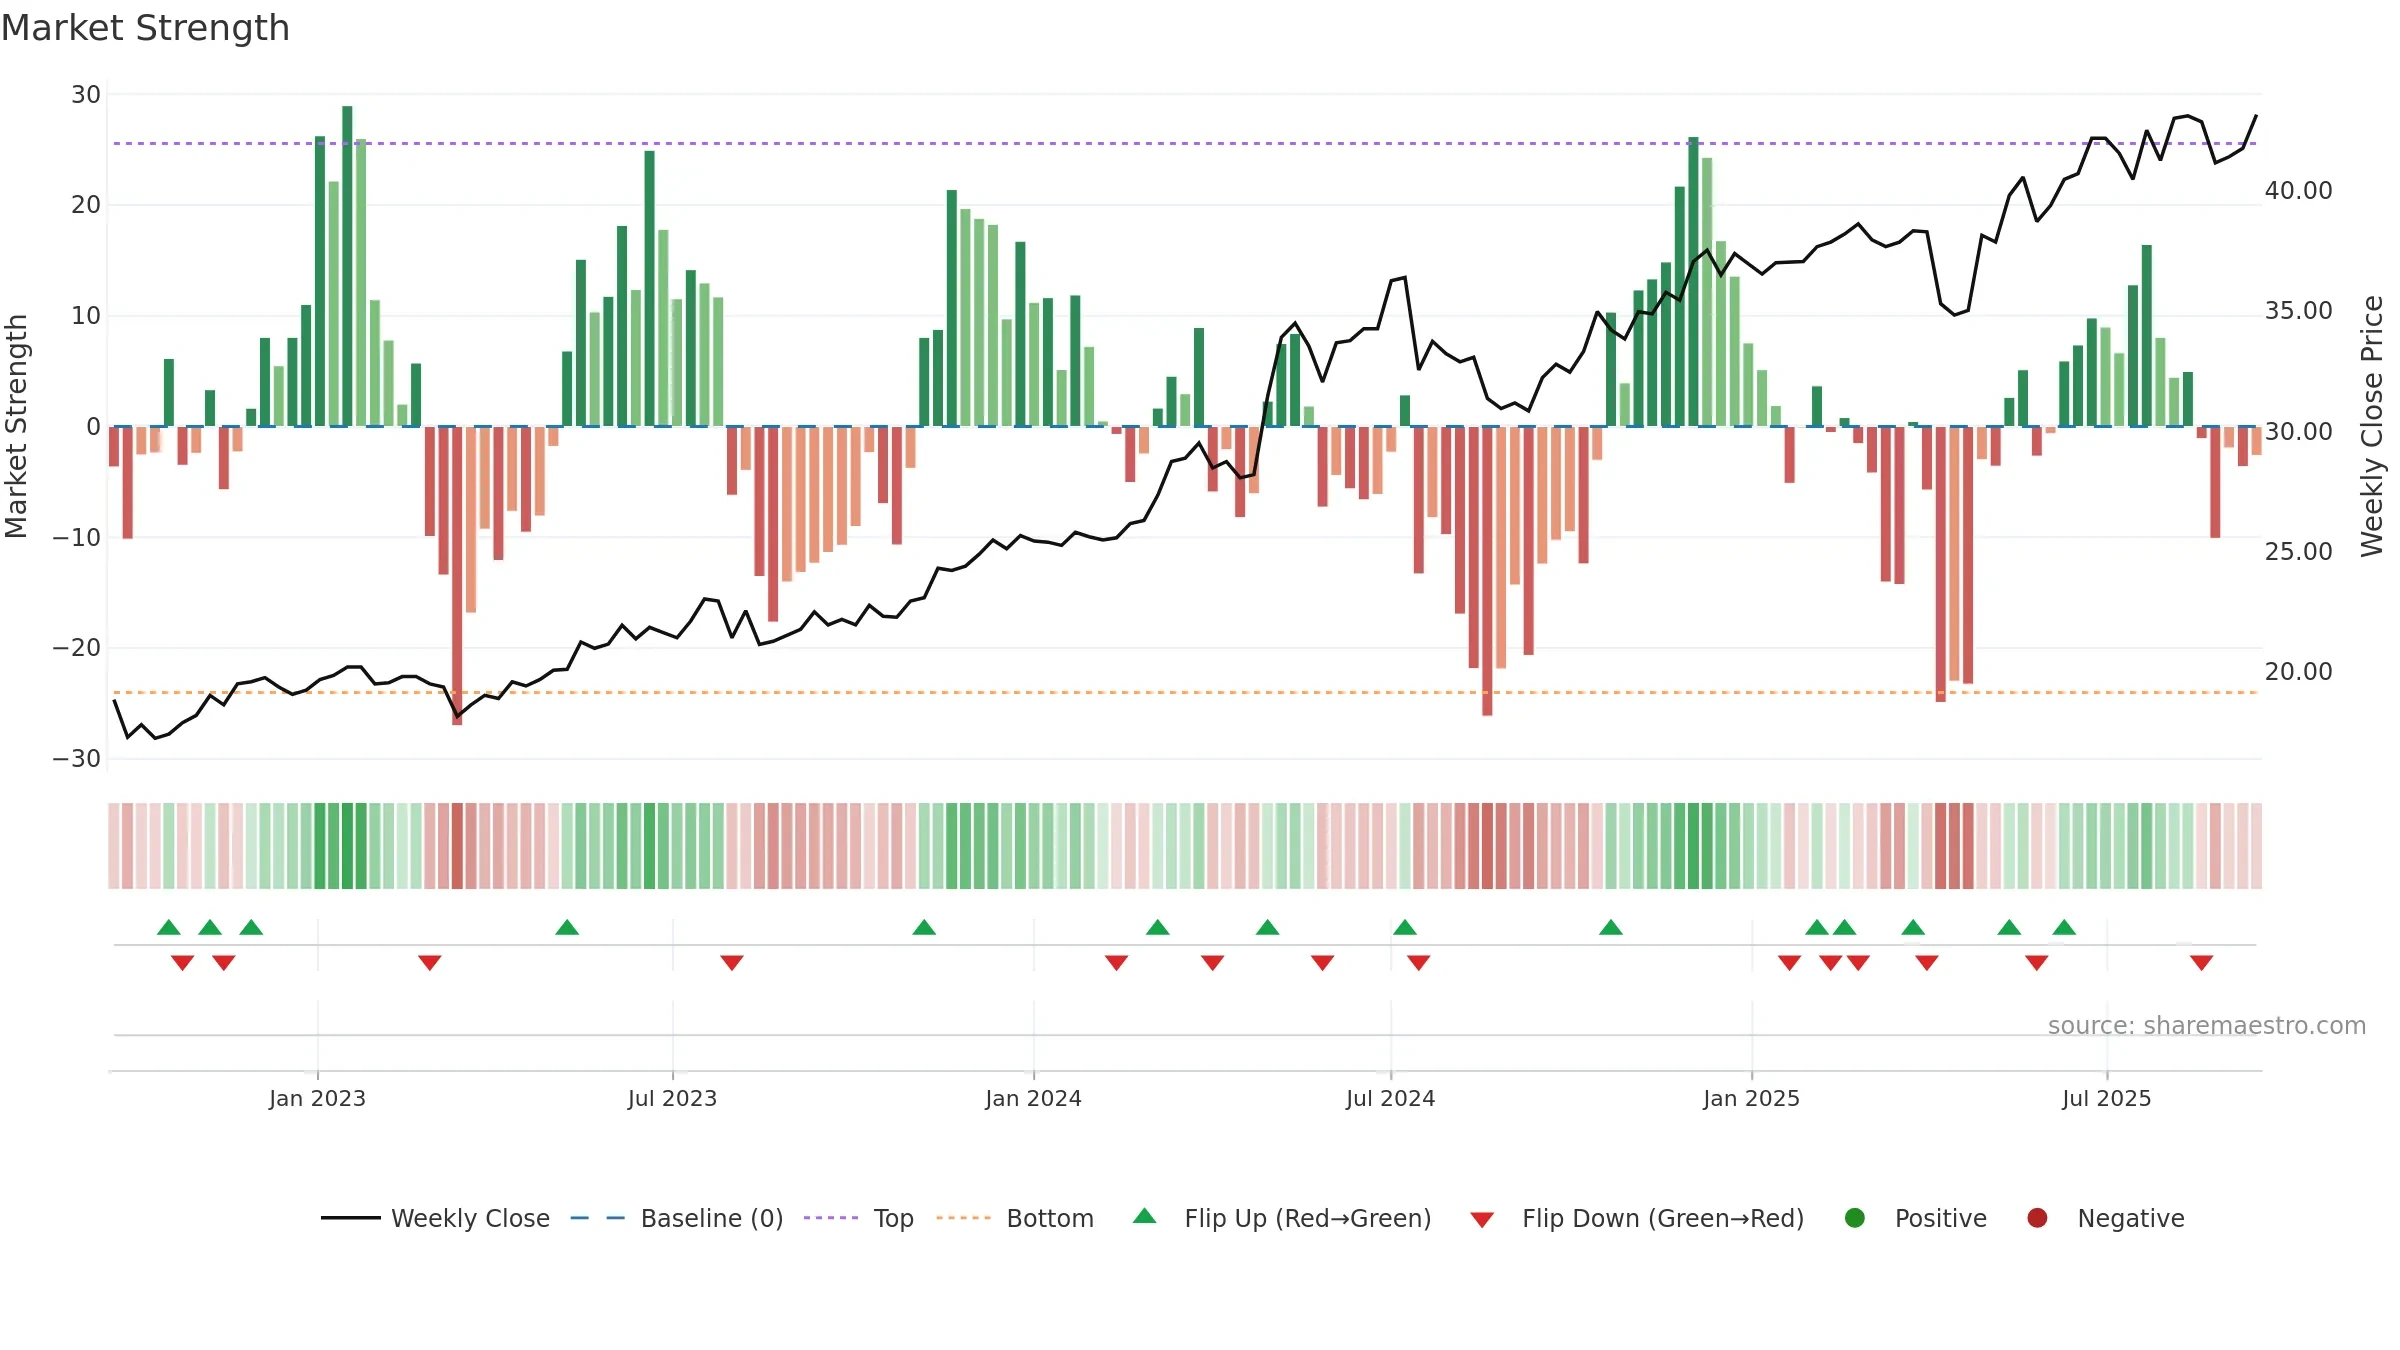This screenshot has width=2400, height=1350.
Task: Click the orange dotted Bottom line sample in legend
Action: [x=963, y=1218]
